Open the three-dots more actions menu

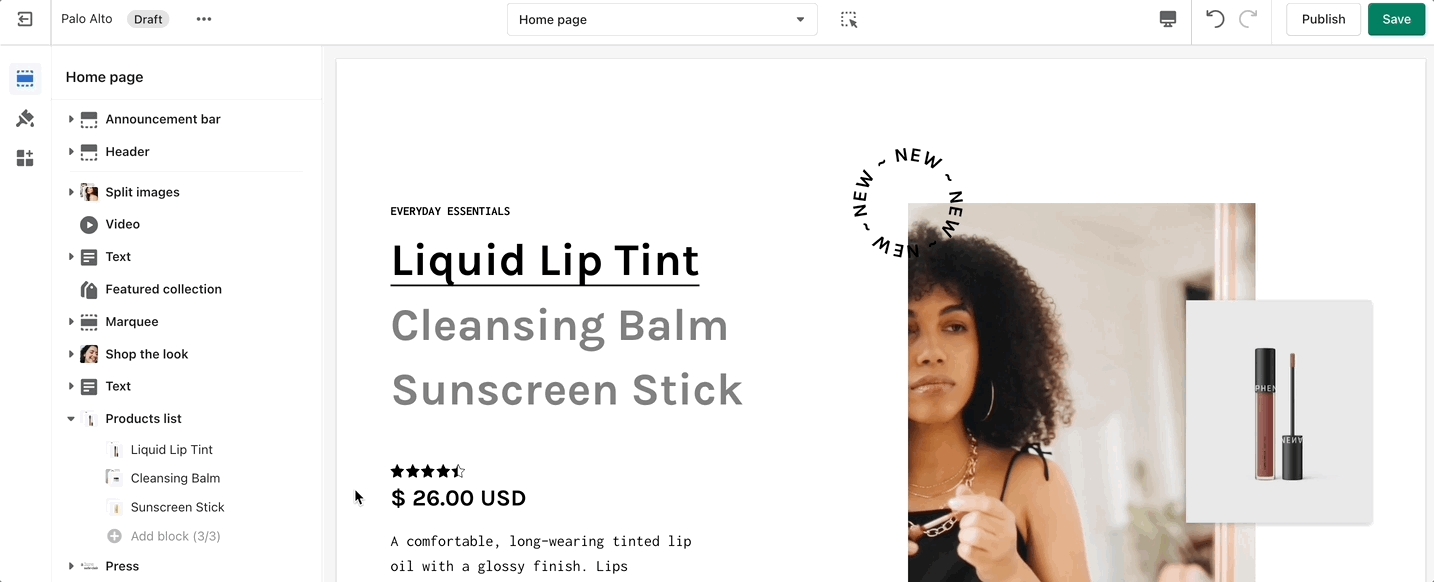pos(204,19)
